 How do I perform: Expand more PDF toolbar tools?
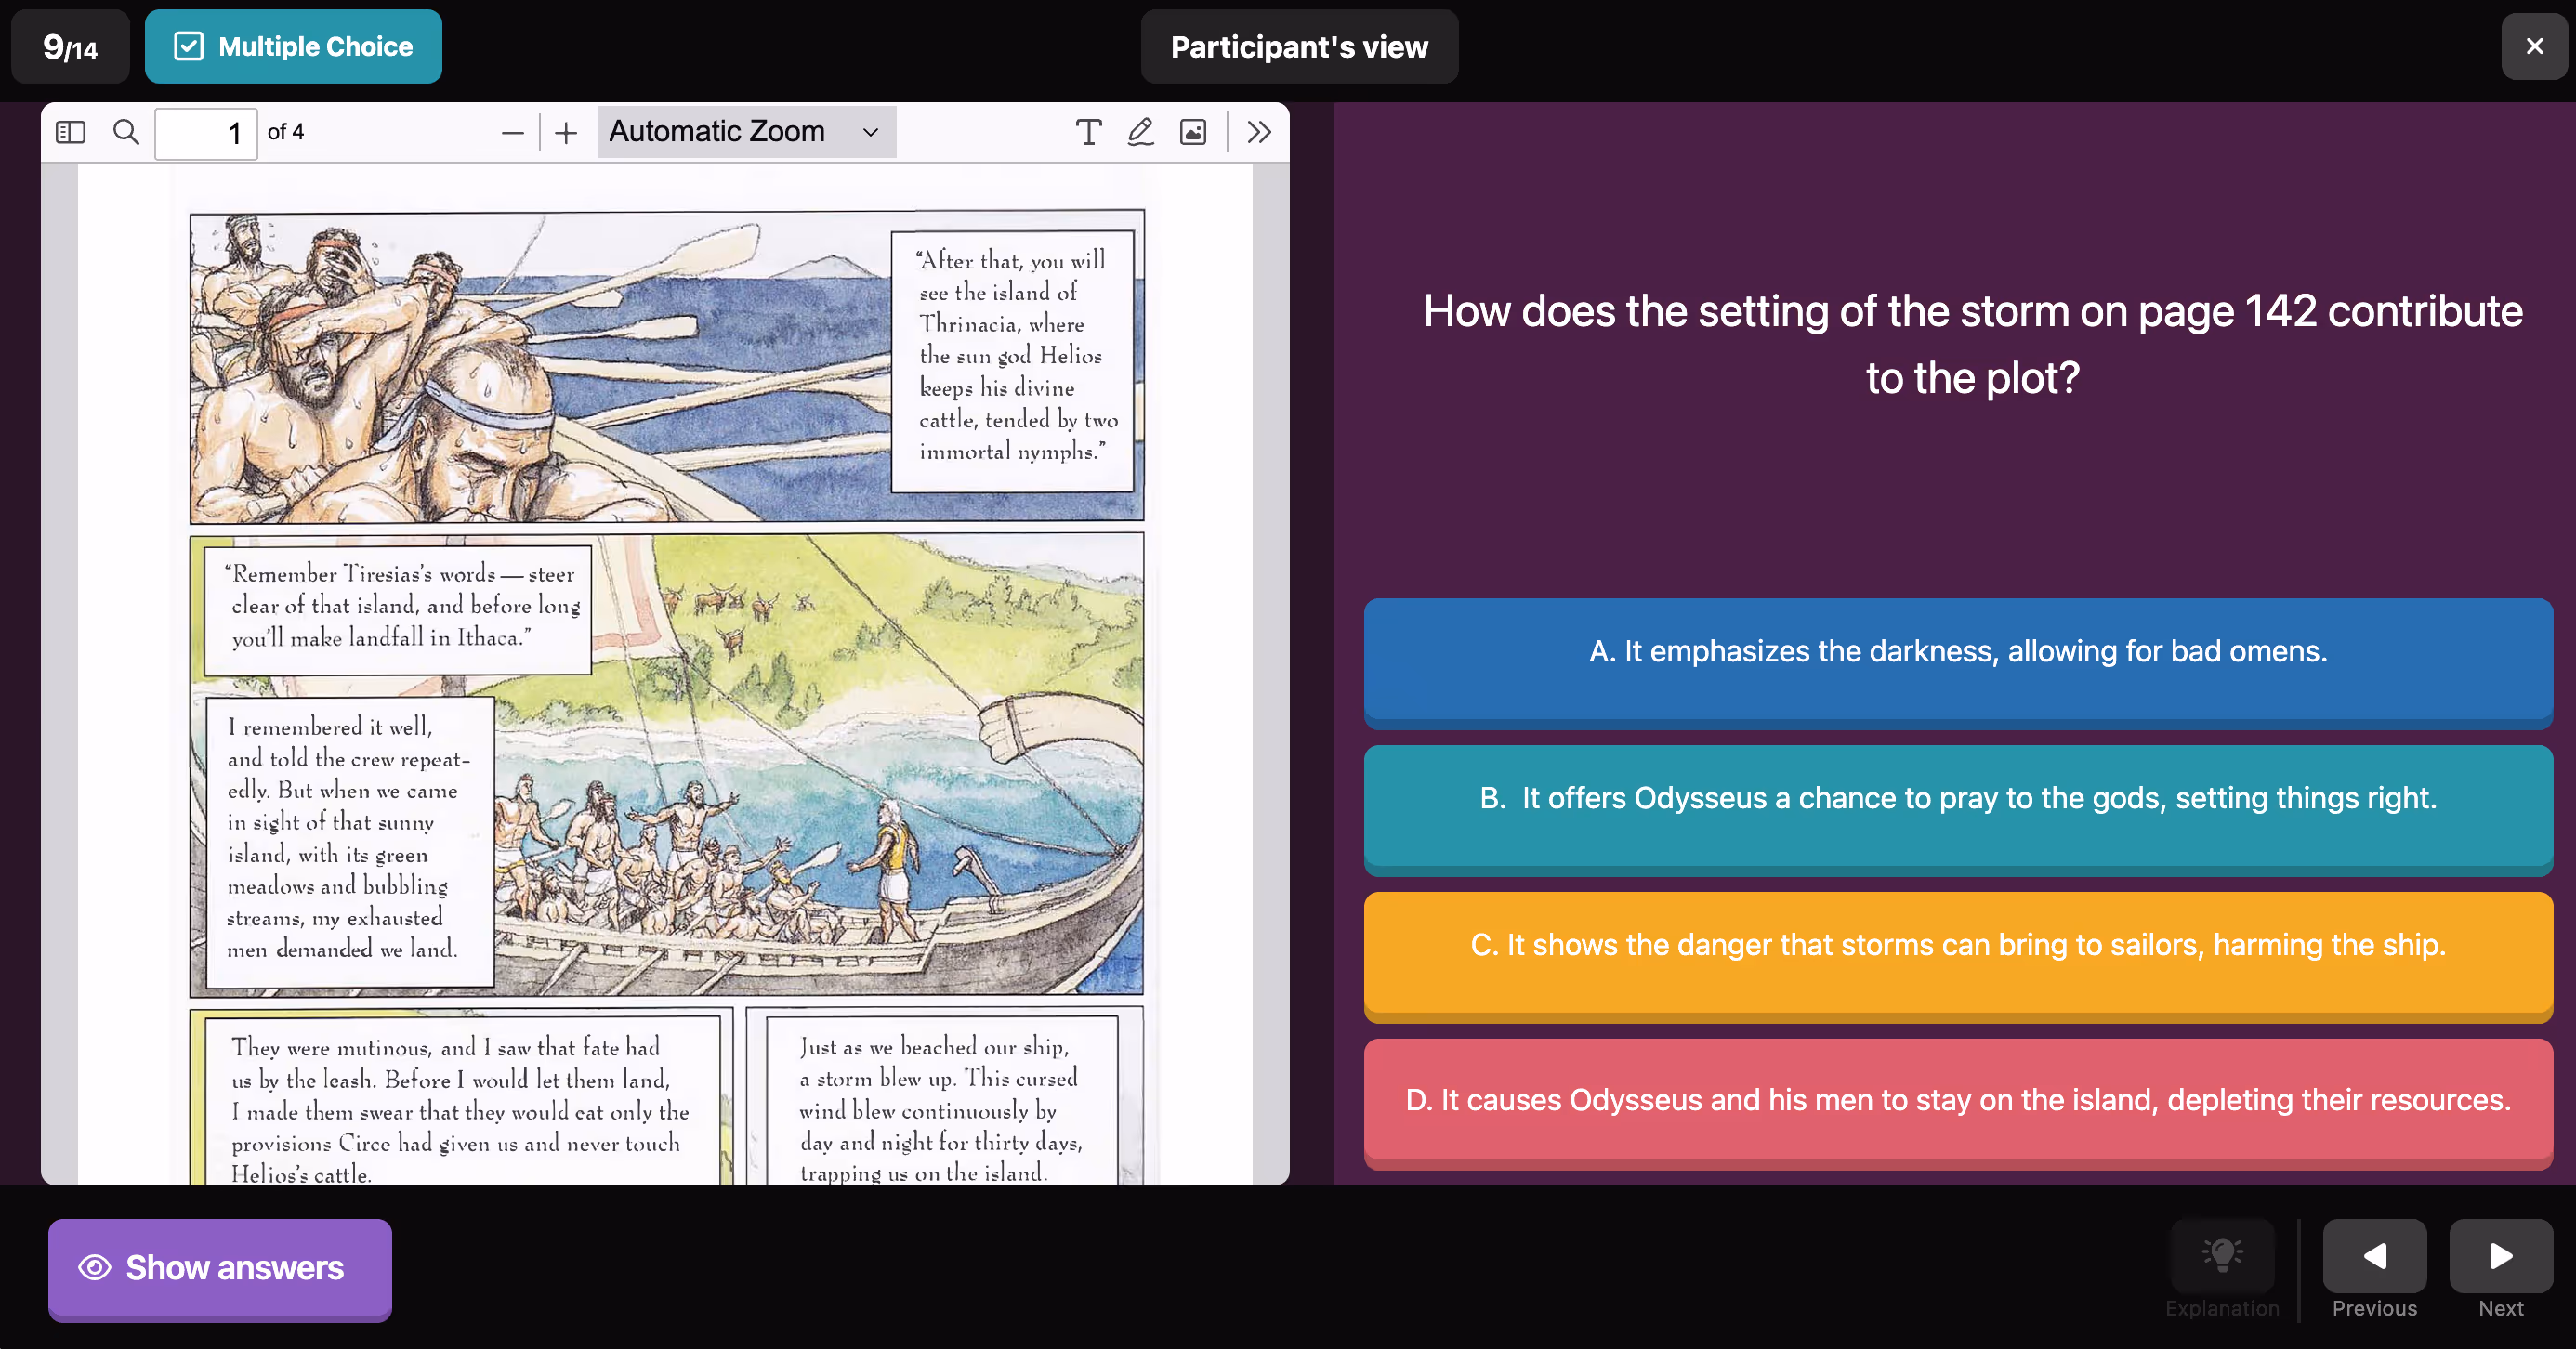pyautogui.click(x=1259, y=132)
